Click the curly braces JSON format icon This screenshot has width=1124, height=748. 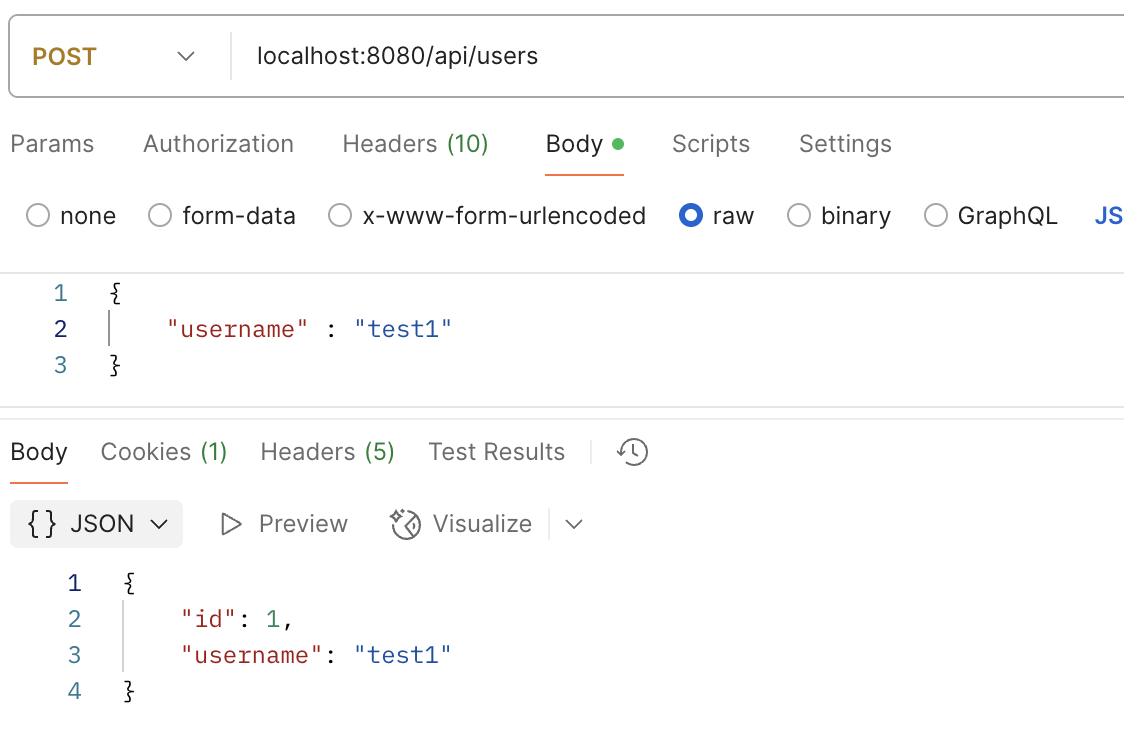point(42,524)
